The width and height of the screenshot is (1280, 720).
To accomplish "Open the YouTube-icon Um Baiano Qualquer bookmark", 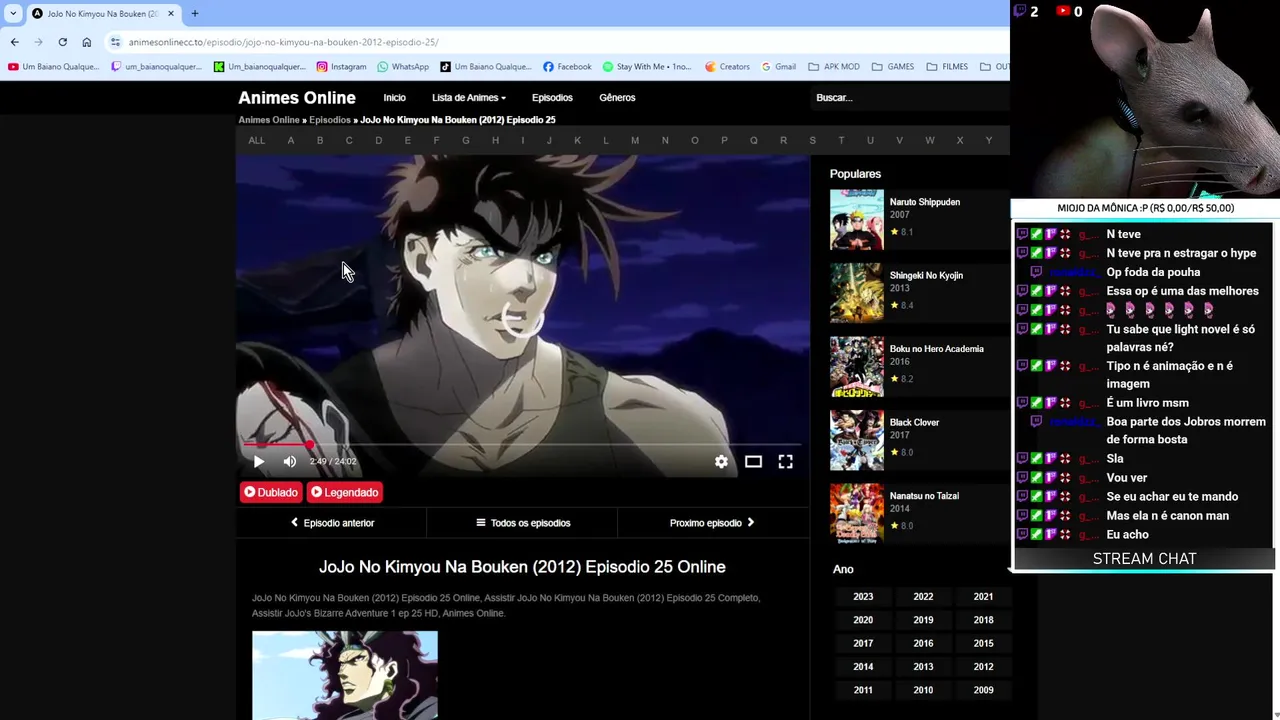I will tap(54, 67).
